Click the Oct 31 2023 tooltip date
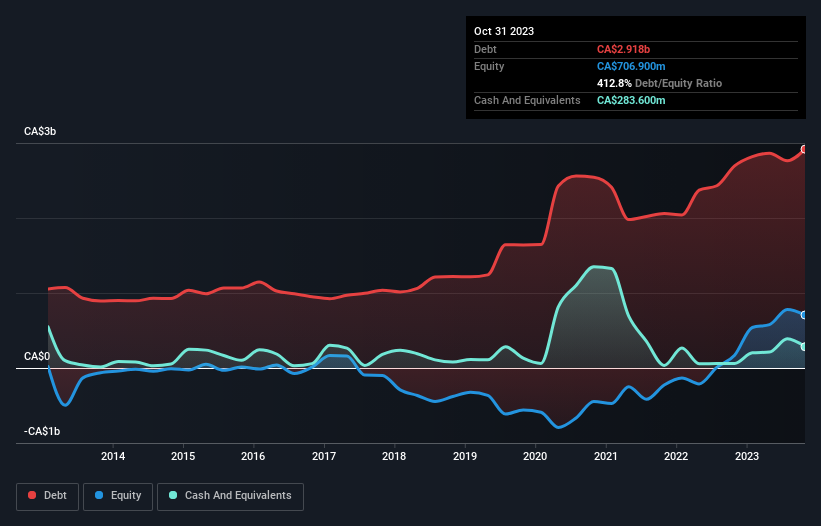This screenshot has height=526, width=821. [x=504, y=31]
